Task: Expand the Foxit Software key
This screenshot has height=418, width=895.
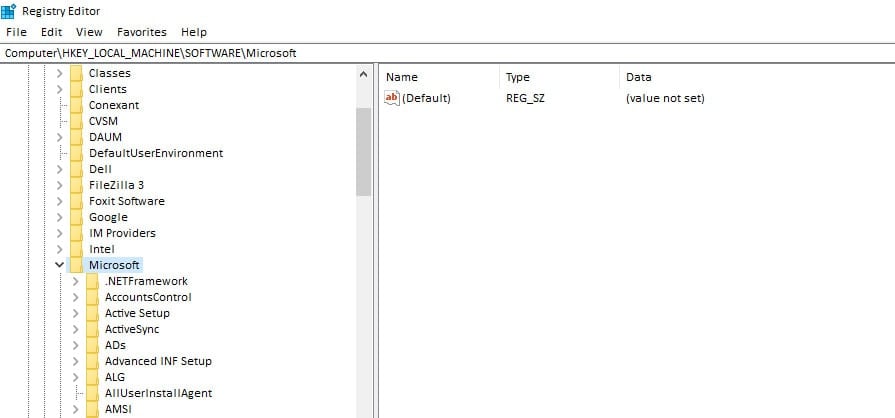Action: point(59,201)
